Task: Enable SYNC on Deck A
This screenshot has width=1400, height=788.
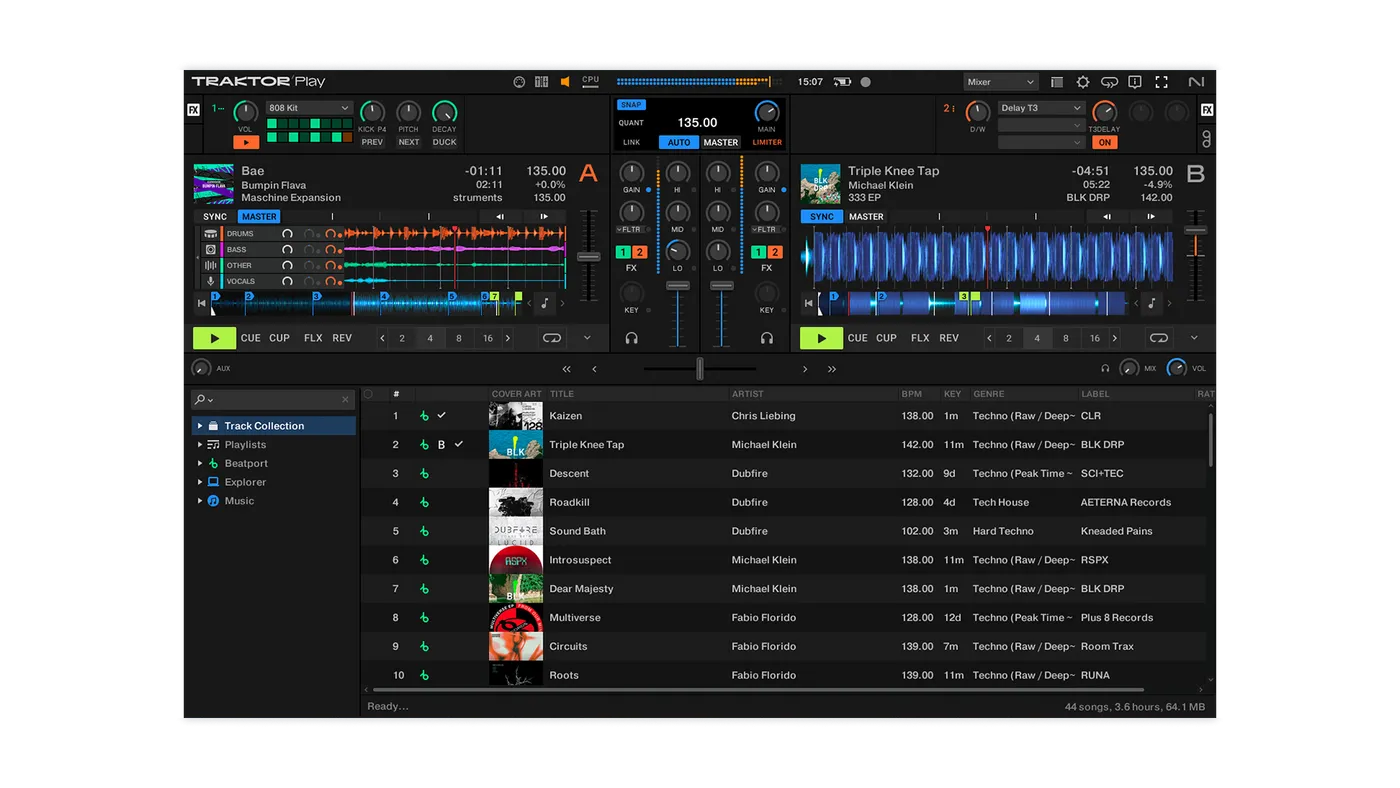Action: [x=215, y=217]
